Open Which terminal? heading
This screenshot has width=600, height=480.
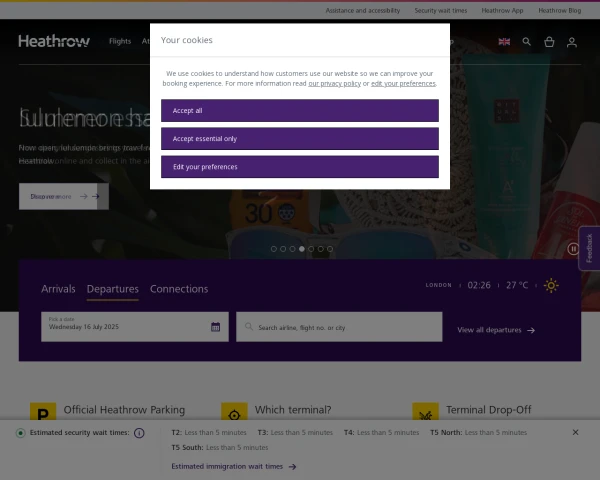point(293,410)
